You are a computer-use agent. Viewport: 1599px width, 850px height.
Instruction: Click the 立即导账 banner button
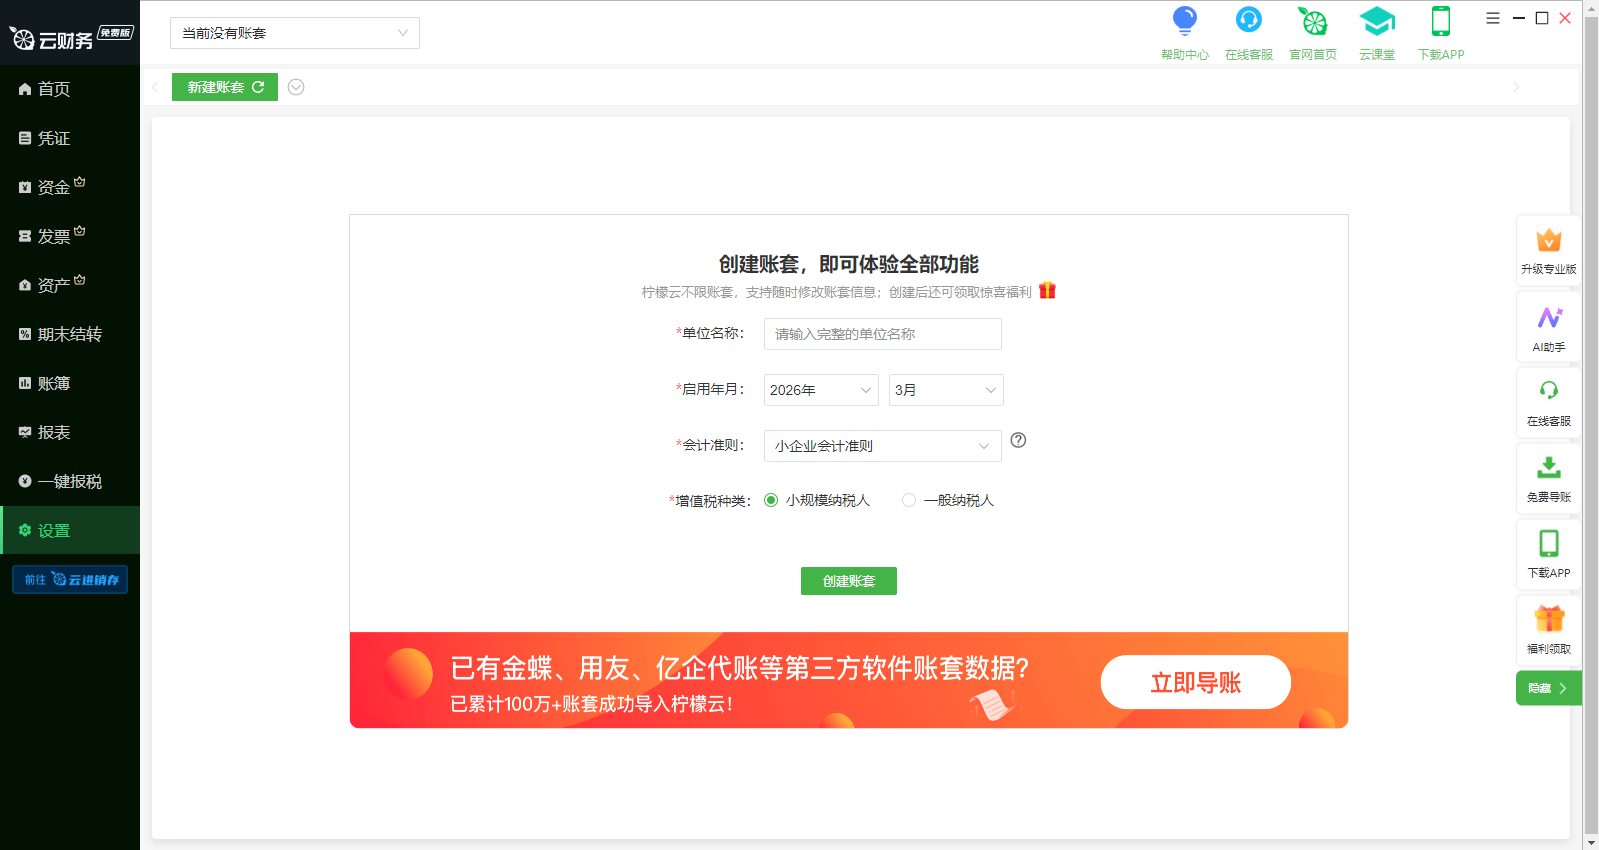1195,682
